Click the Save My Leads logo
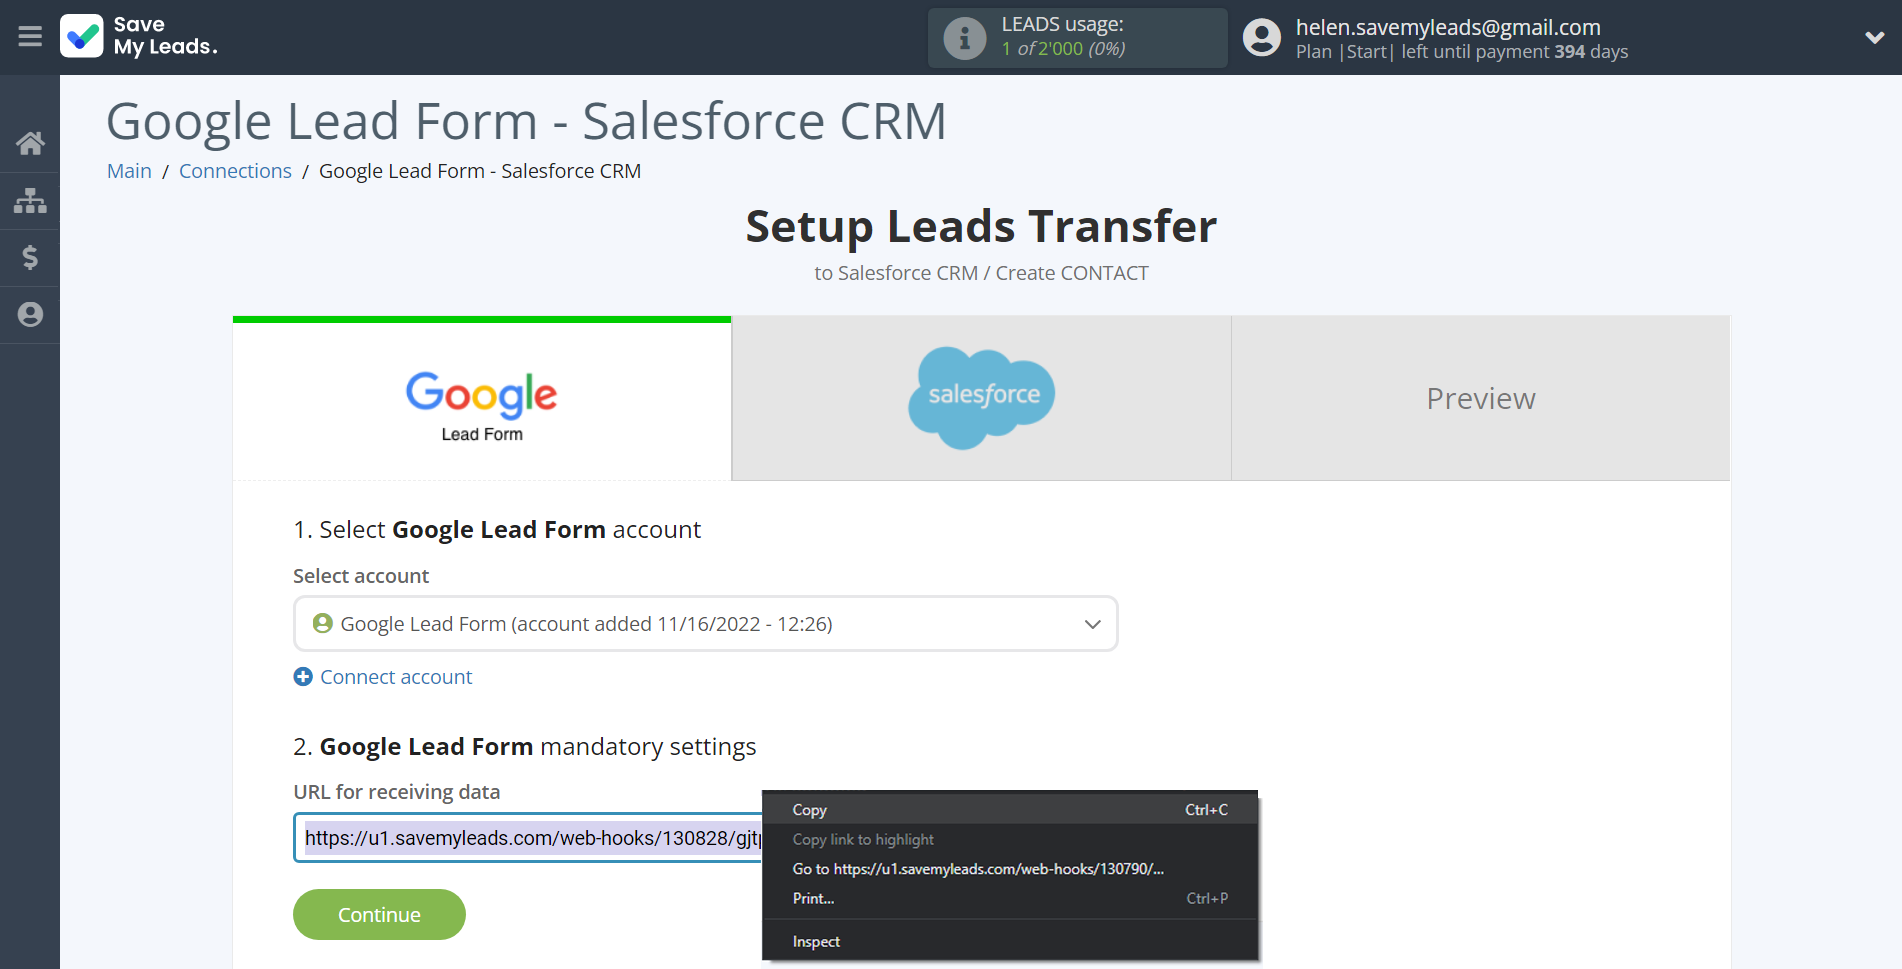This screenshot has height=969, width=1902. click(x=139, y=36)
